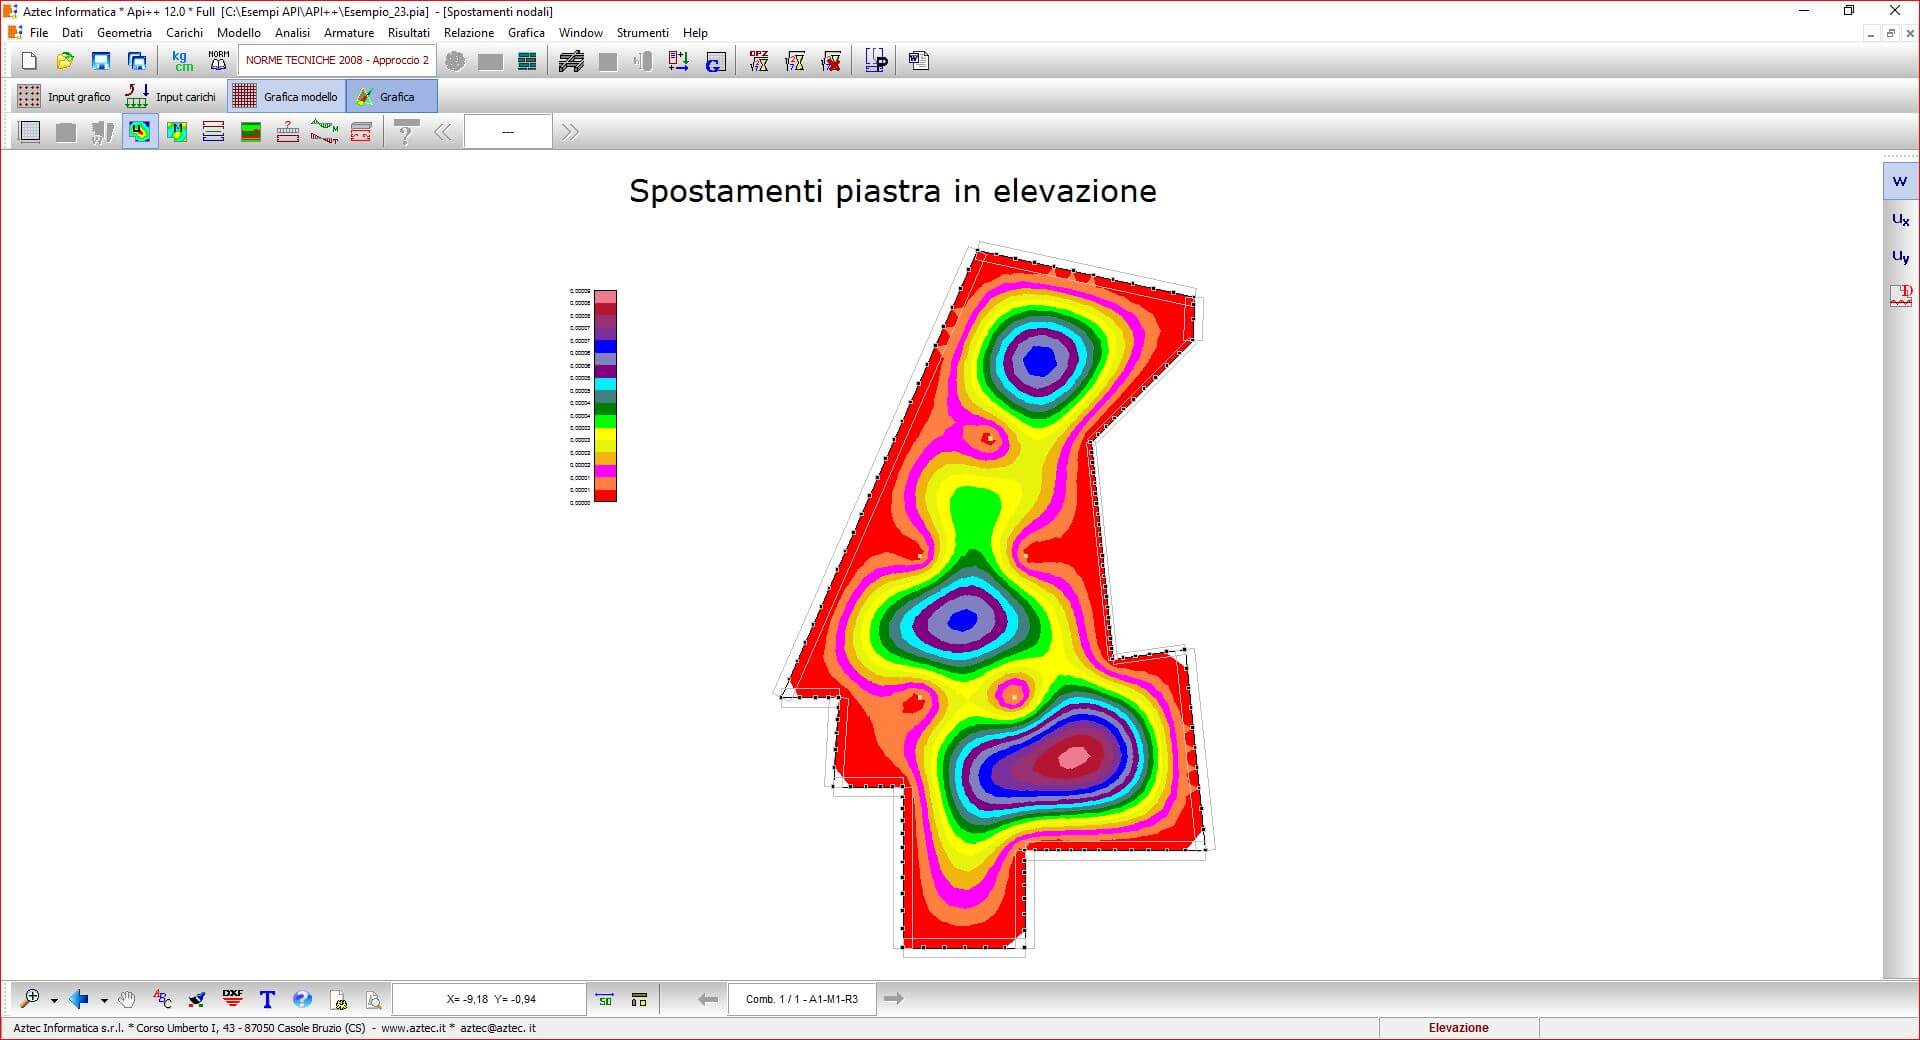Click the Word report export icon

pyautogui.click(x=918, y=62)
